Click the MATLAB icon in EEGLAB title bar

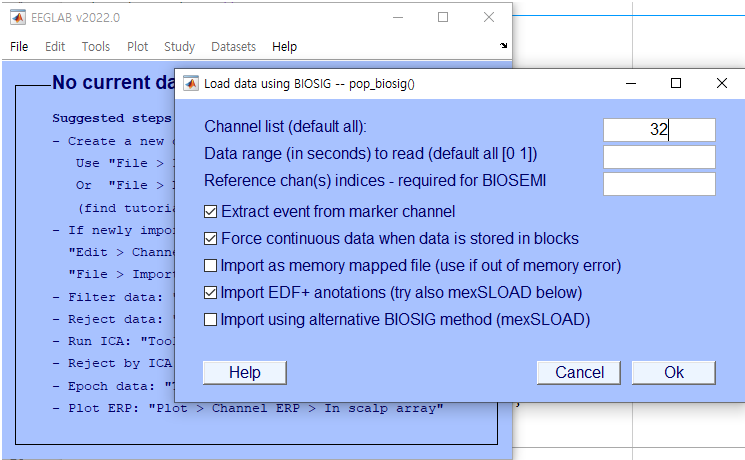18,18
